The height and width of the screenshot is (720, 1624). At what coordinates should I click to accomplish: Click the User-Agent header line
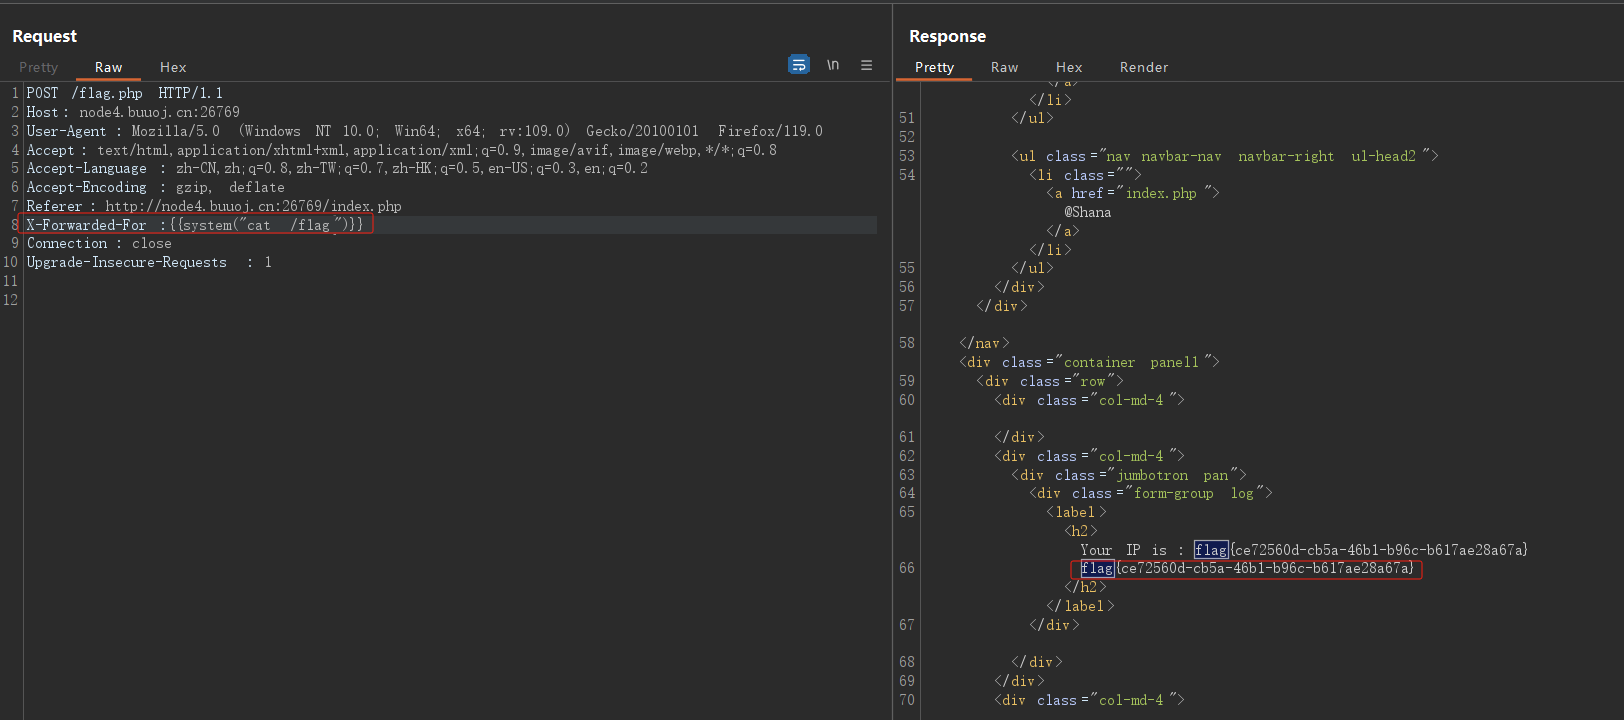pos(424,131)
